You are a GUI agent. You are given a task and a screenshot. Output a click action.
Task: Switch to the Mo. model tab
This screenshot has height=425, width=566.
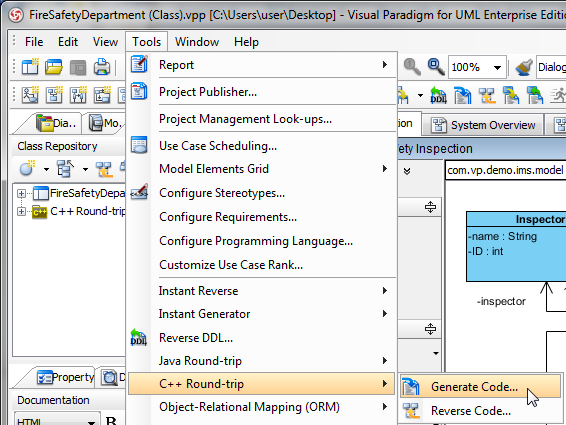pos(105,123)
